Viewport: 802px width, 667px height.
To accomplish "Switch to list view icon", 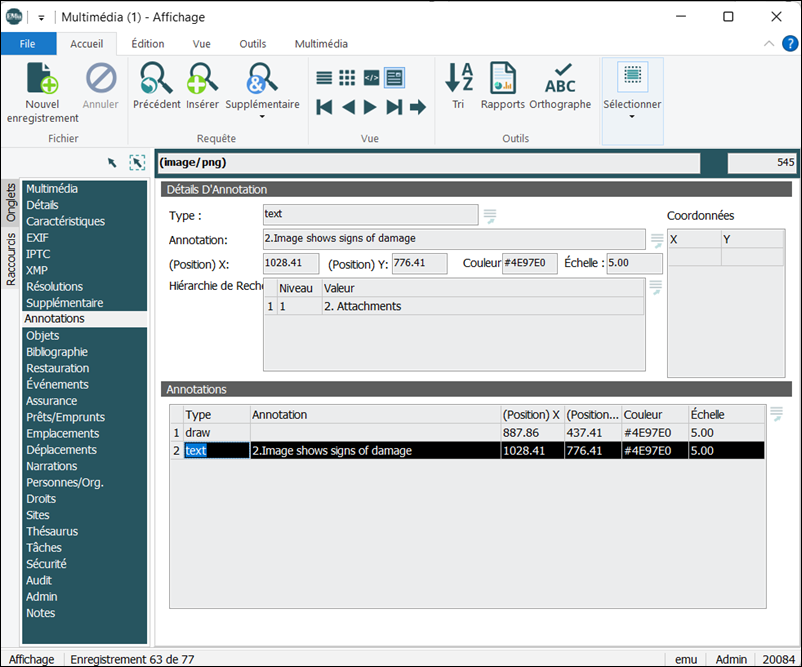I will (x=324, y=78).
